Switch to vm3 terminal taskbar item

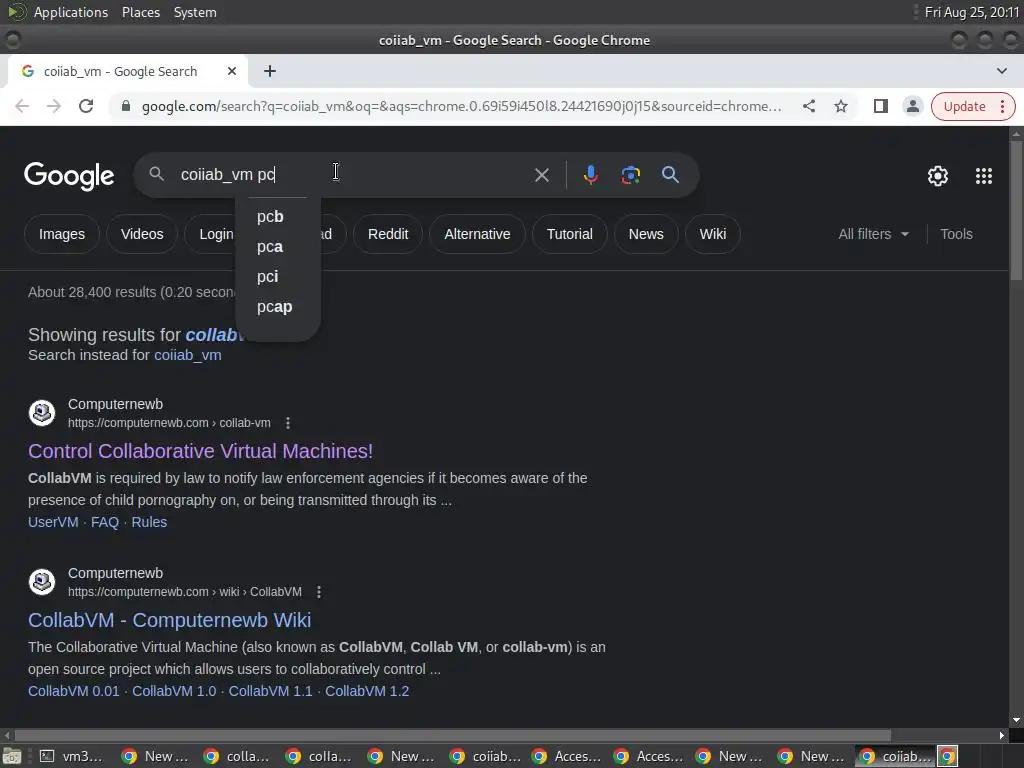click(72, 756)
